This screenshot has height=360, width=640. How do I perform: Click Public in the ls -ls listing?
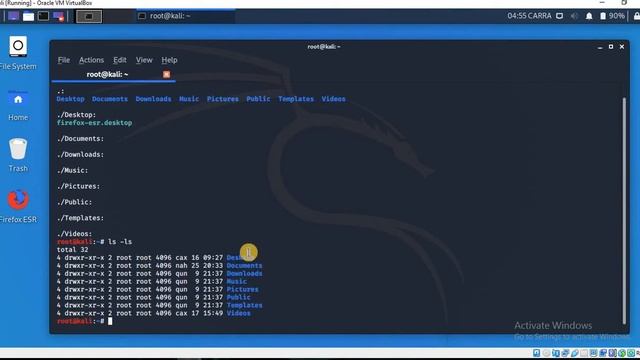(239, 298)
